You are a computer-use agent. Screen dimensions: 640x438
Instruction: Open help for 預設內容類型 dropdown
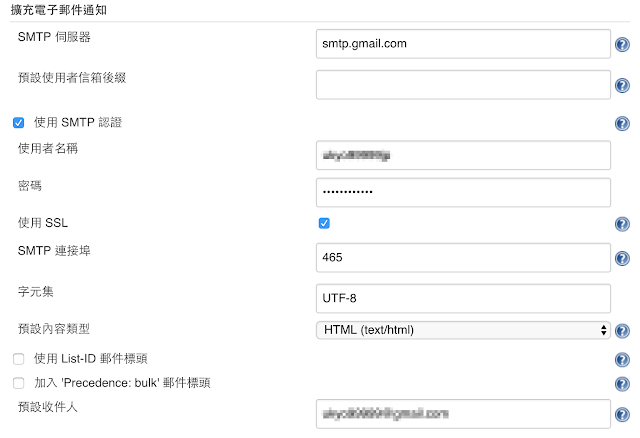click(x=622, y=331)
